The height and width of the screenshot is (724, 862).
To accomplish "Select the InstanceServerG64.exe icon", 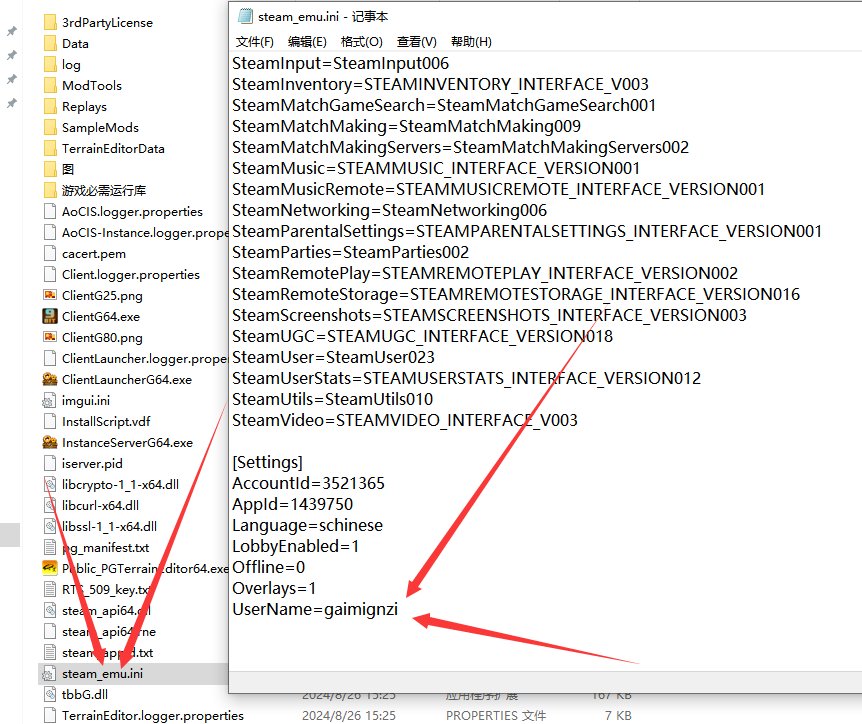I will click(x=50, y=442).
